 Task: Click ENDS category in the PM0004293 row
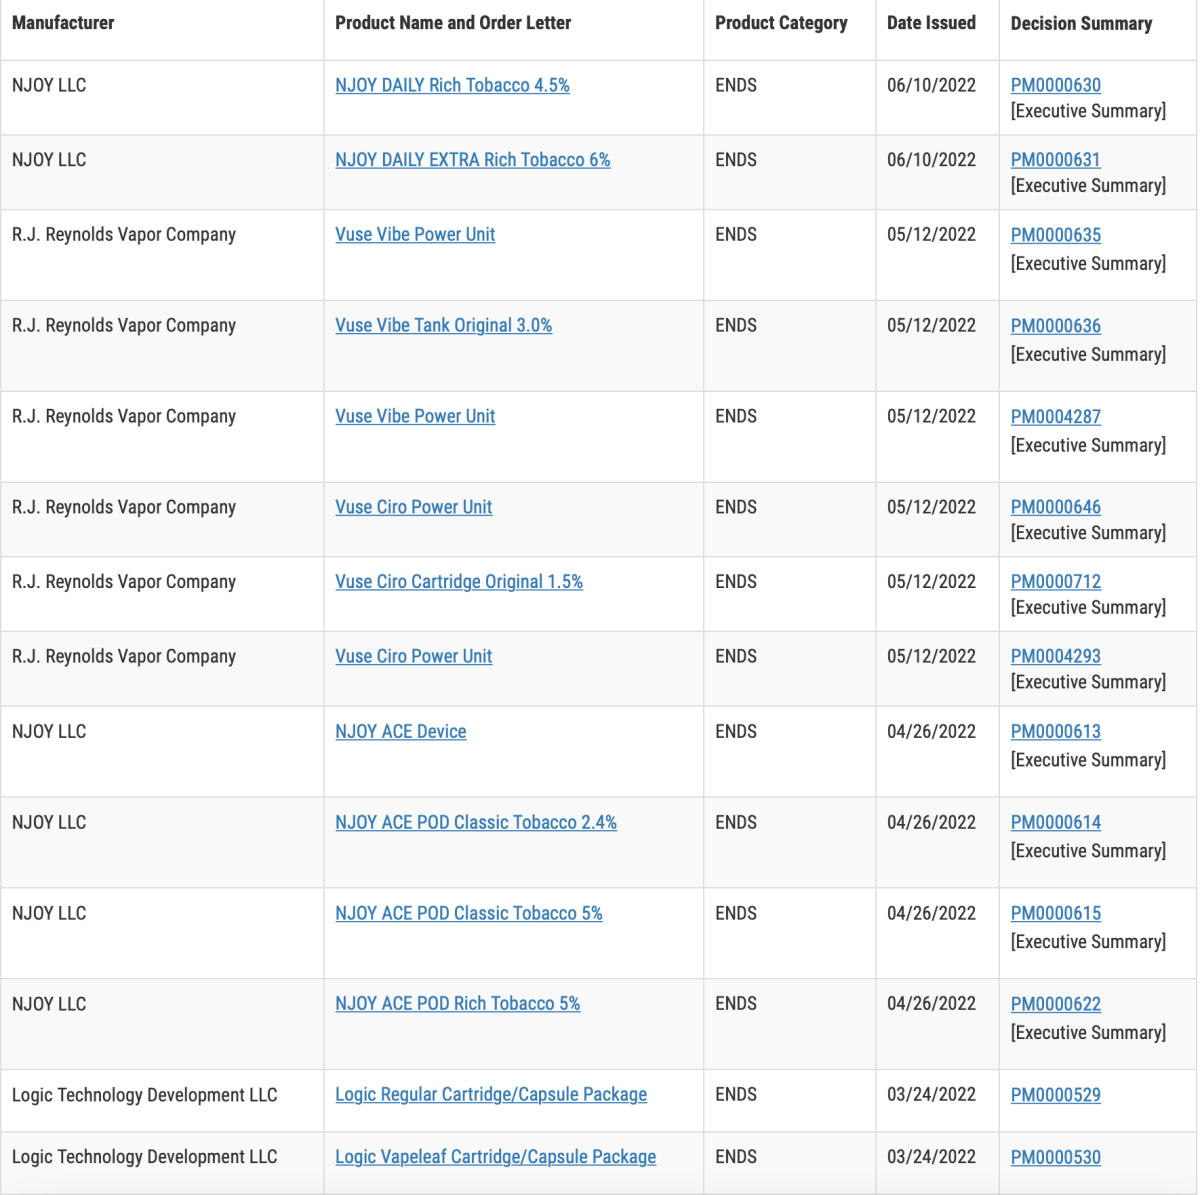tap(736, 657)
